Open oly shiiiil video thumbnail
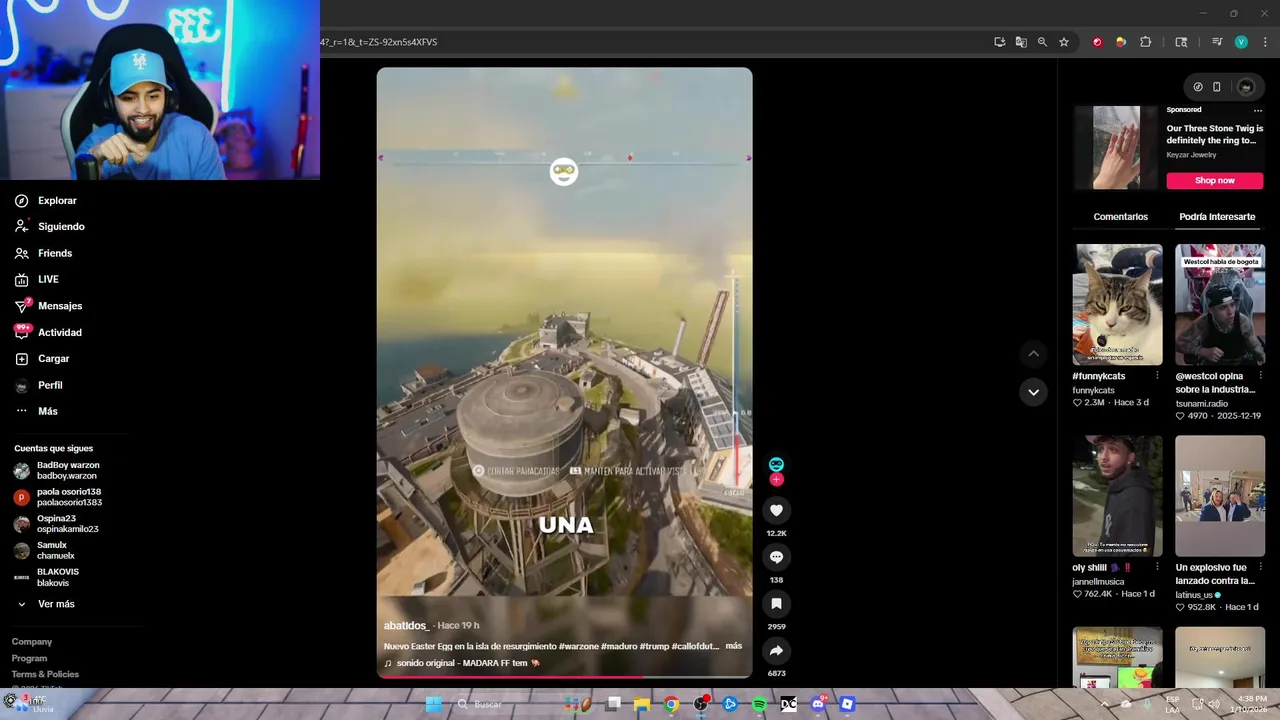 1118,496
